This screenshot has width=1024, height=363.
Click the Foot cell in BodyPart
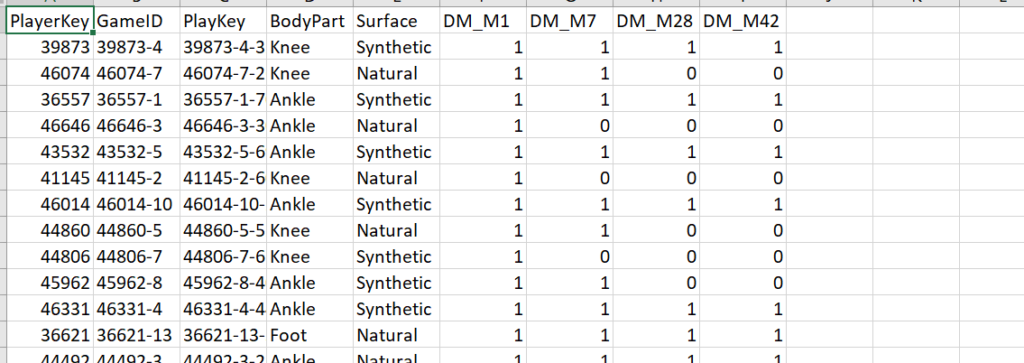(x=310, y=335)
